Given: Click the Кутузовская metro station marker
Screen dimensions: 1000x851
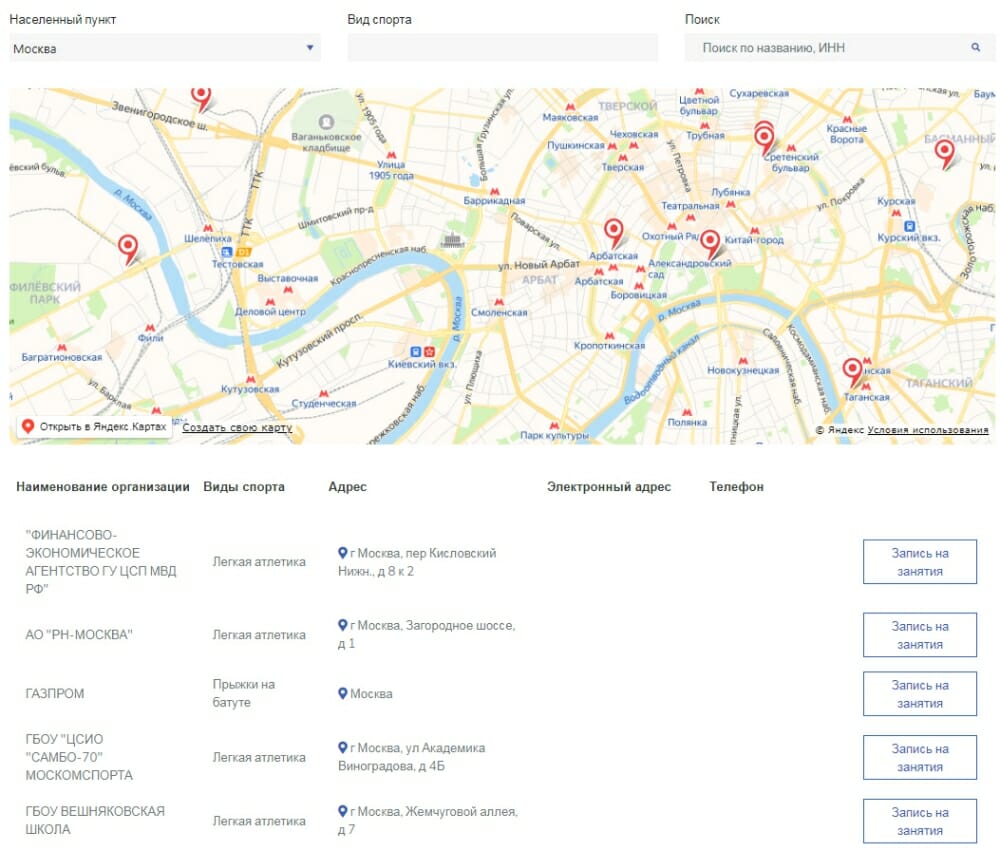Looking at the screenshot, I should click(251, 379).
